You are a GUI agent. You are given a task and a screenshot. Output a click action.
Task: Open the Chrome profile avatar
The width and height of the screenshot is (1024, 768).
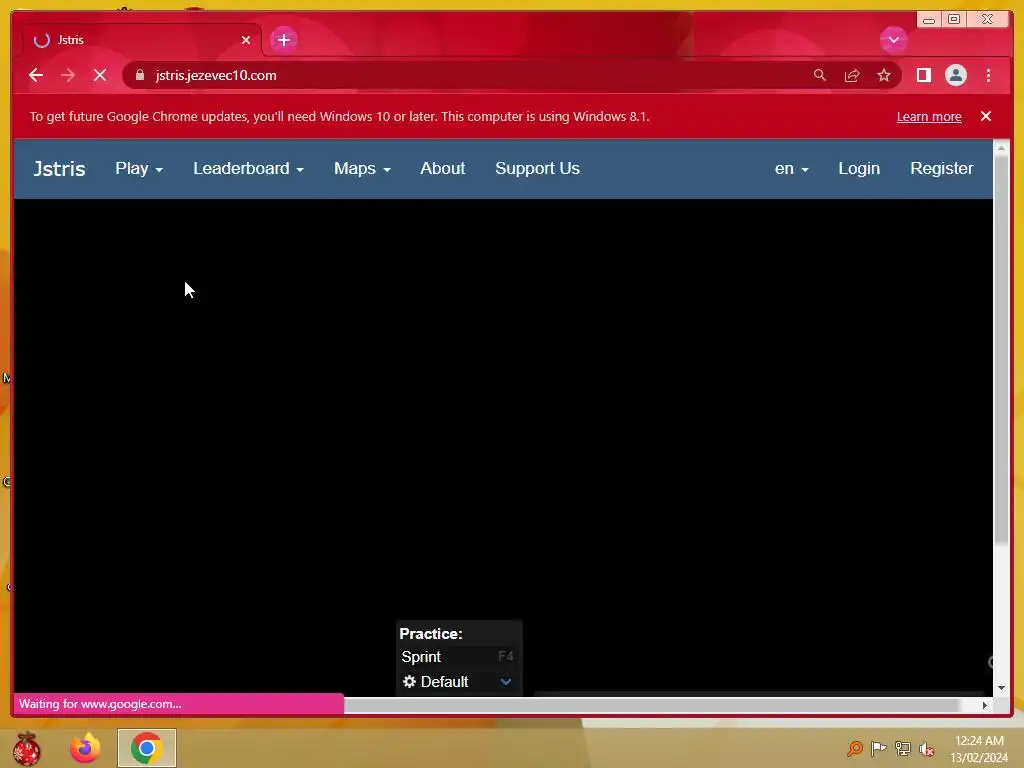(955, 75)
